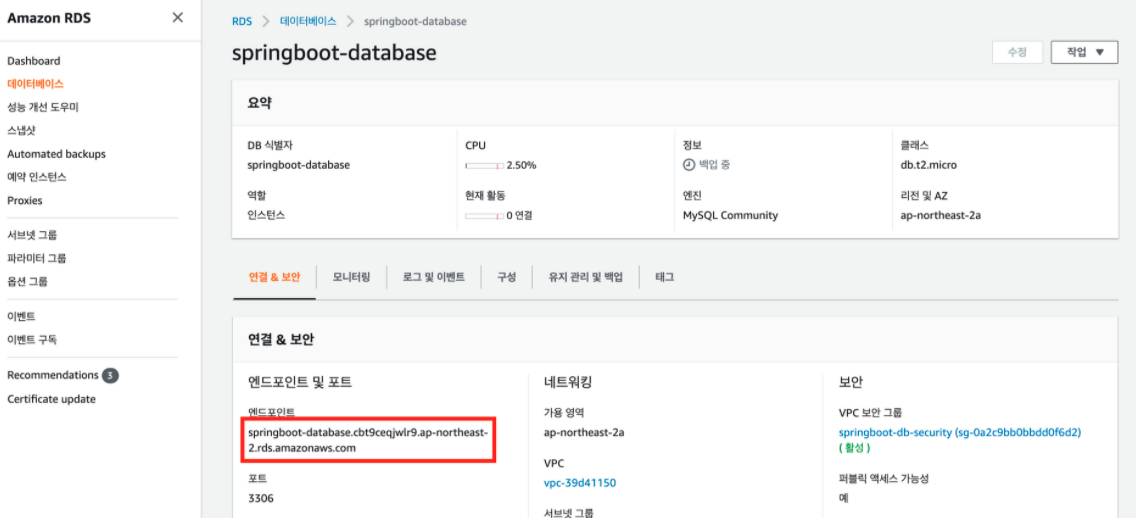The width and height of the screenshot is (1136, 518).
Task: Open 서브넷 그룹 in sidebar
Action: 32,235
